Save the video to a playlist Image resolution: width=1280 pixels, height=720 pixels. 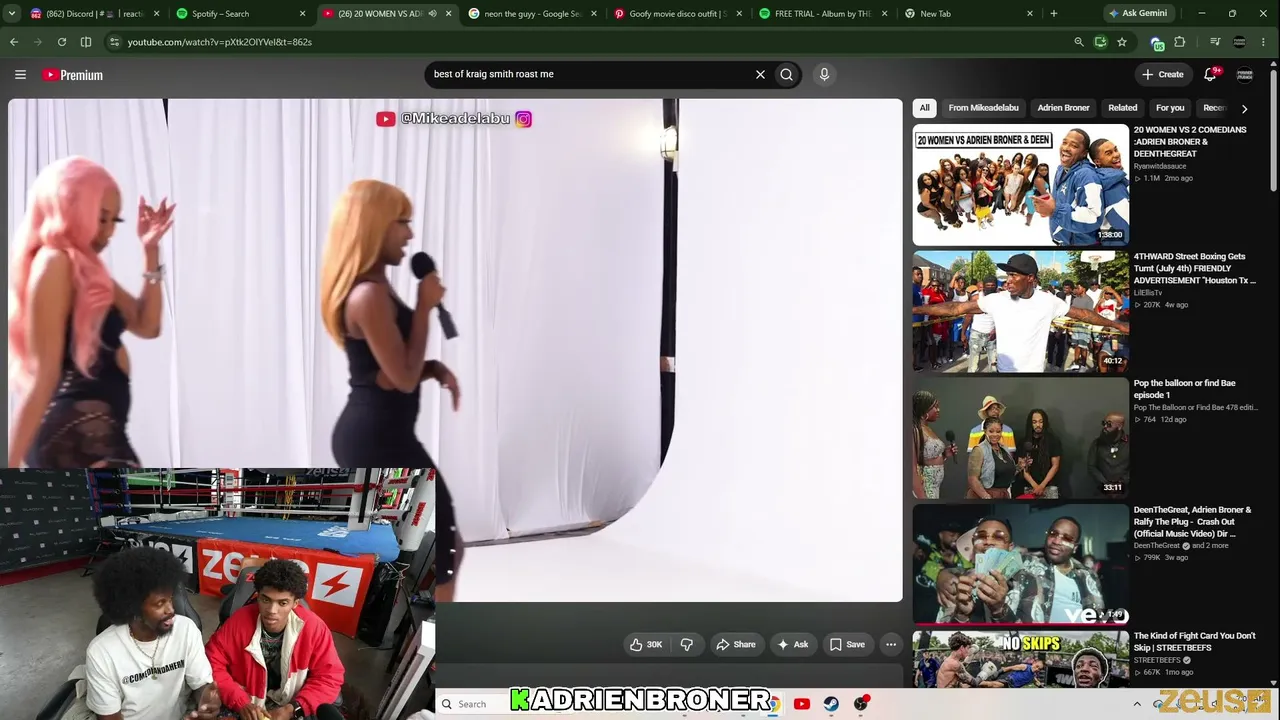pos(847,645)
